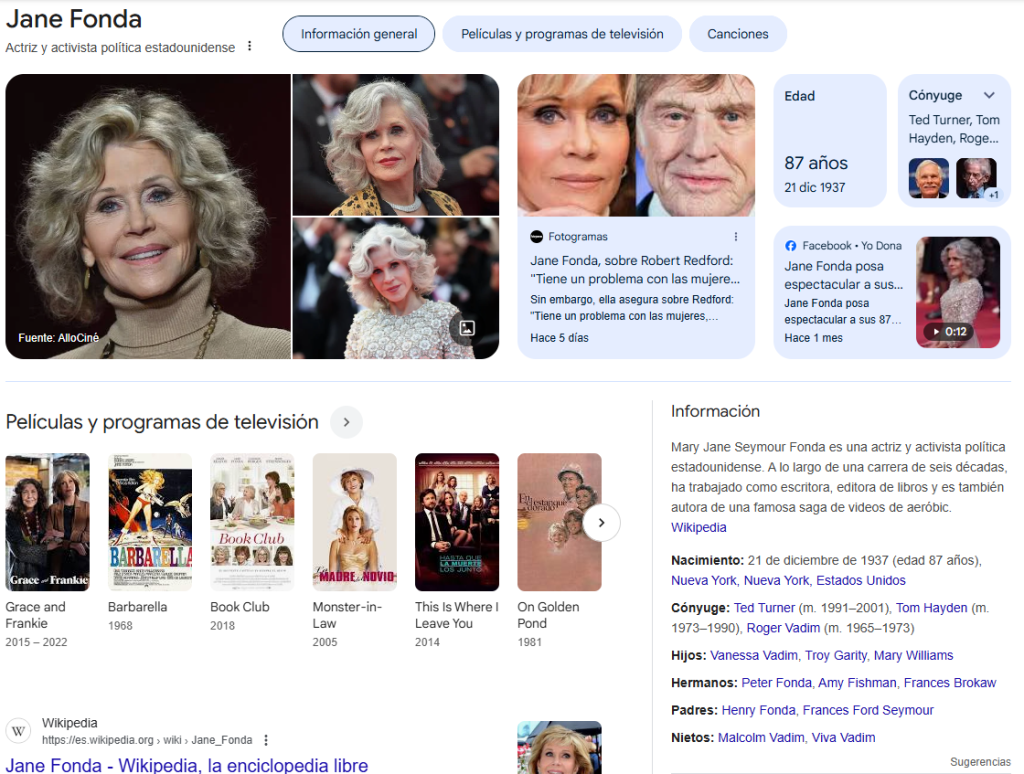
Task: Switch to the Canciones tab
Action: [x=738, y=34]
